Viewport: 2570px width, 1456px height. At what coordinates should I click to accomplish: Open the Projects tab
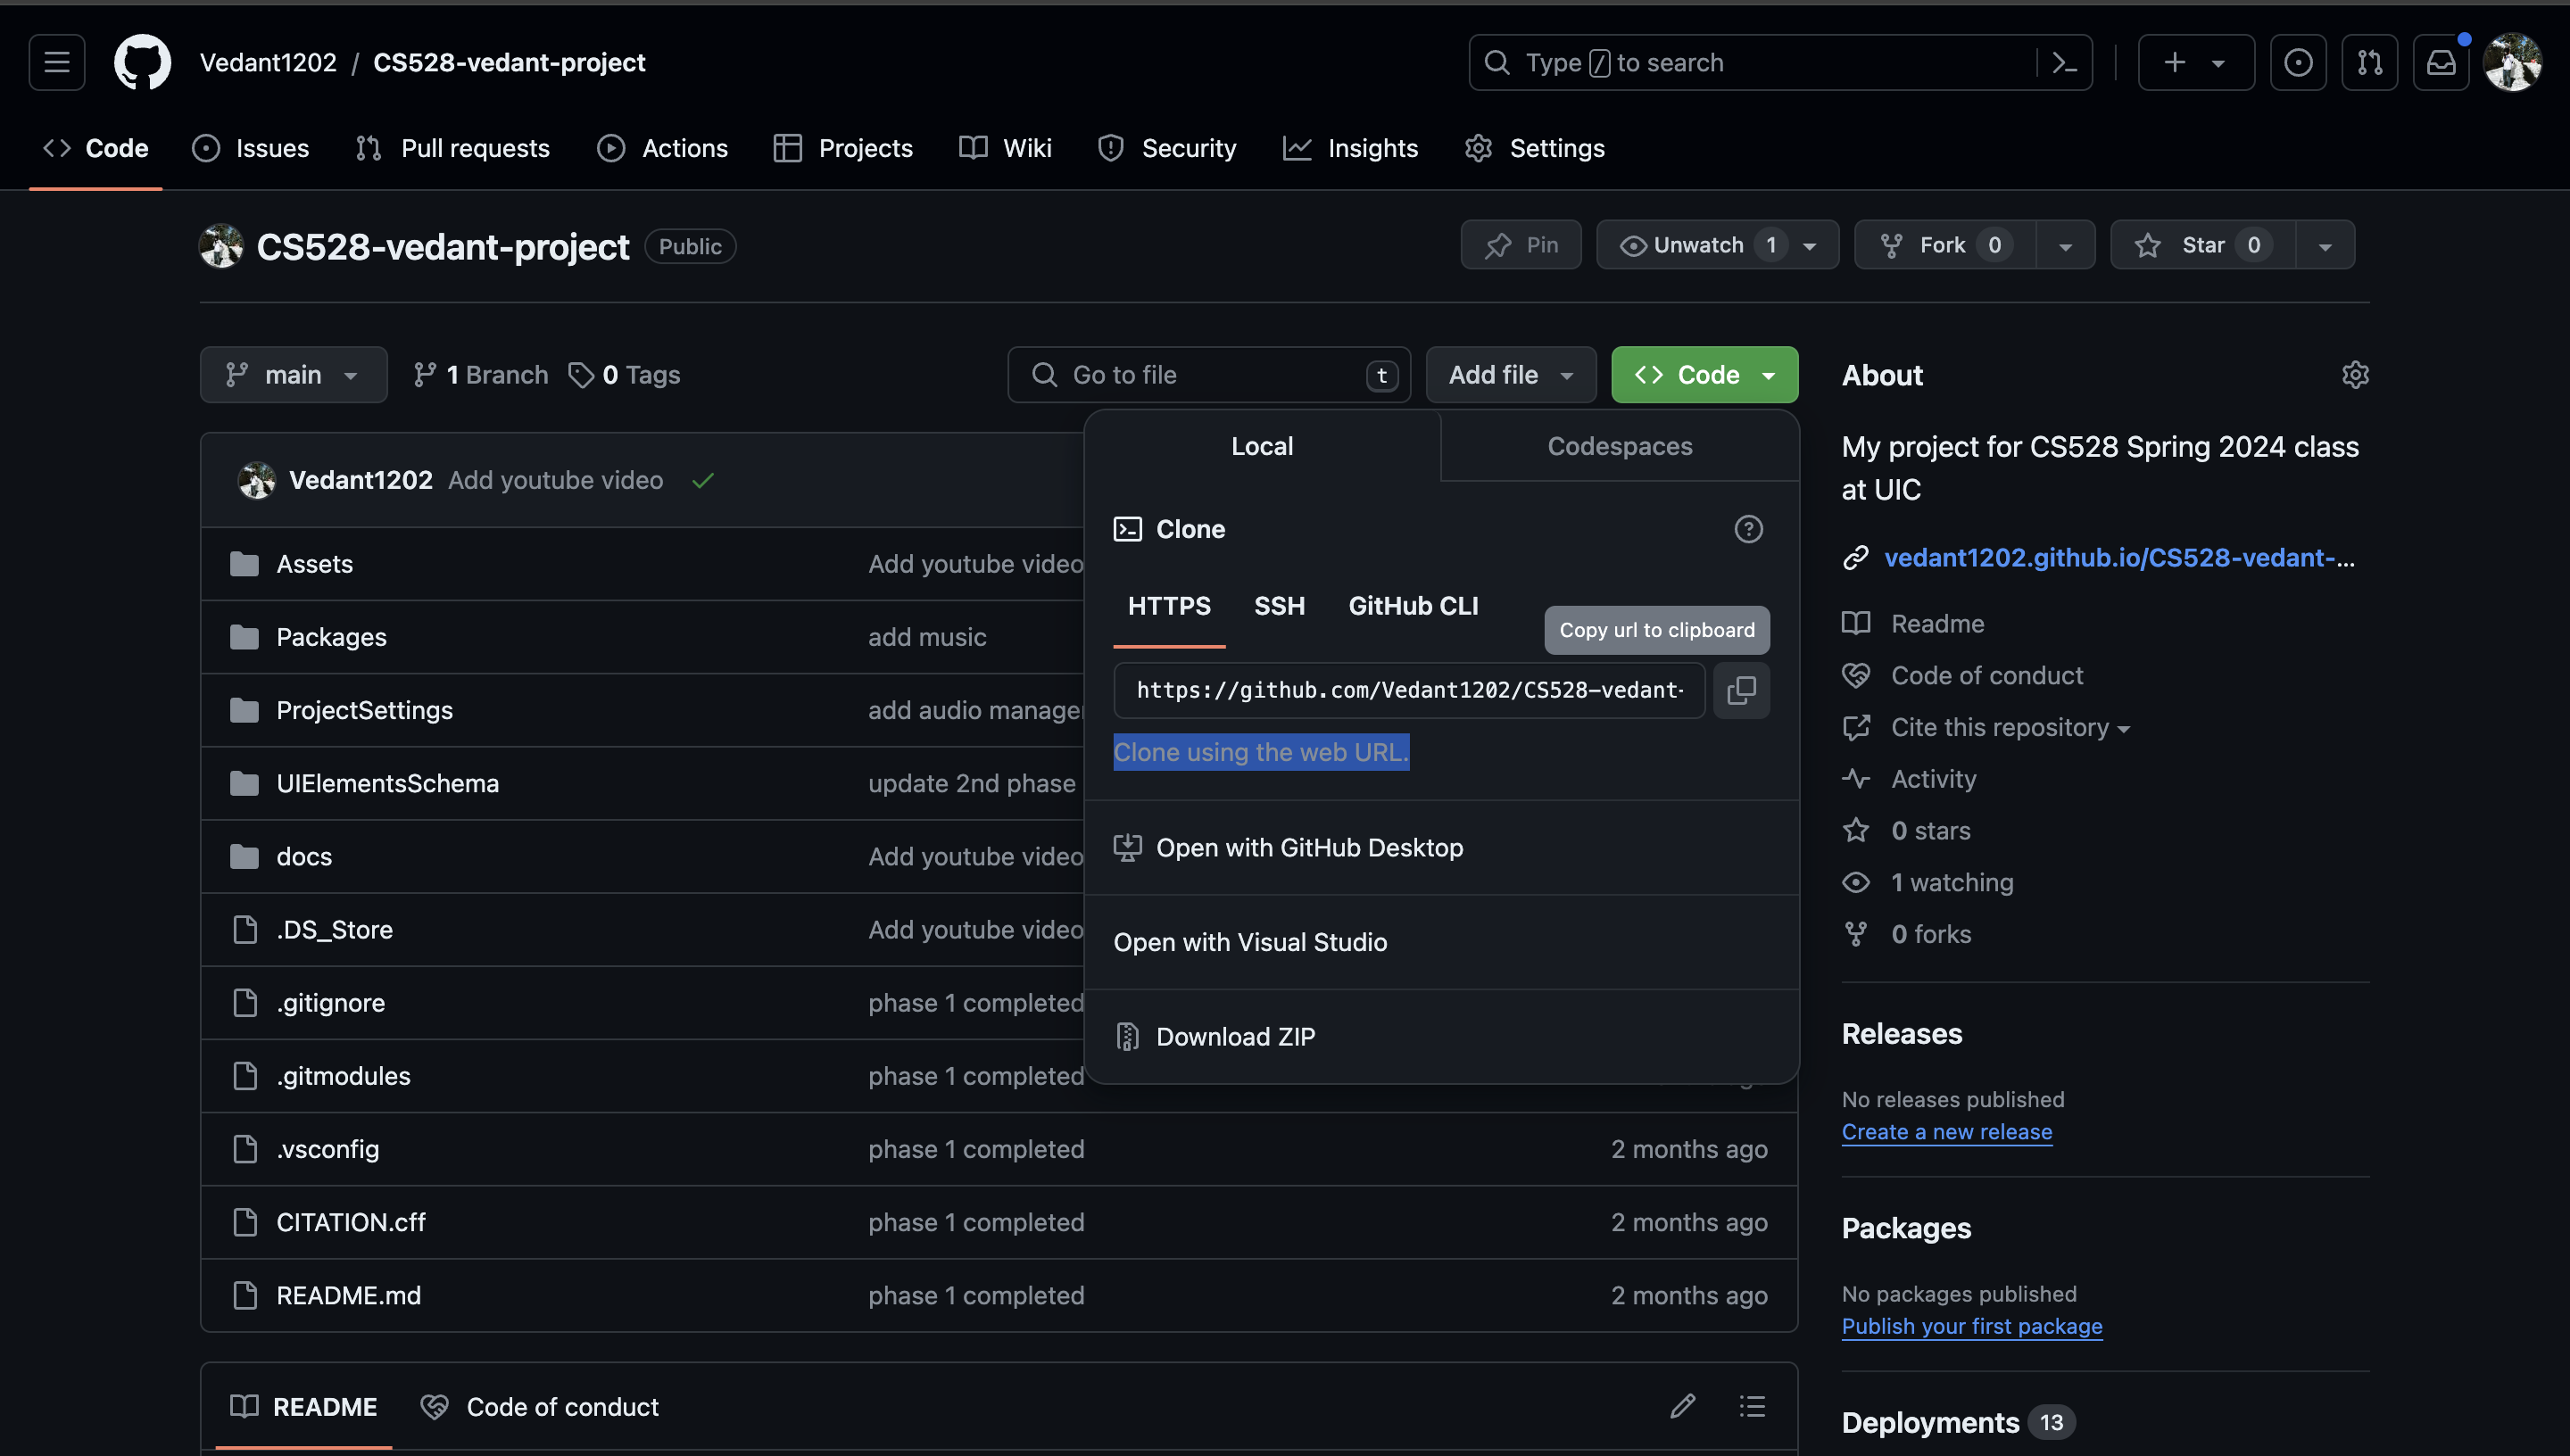(843, 148)
